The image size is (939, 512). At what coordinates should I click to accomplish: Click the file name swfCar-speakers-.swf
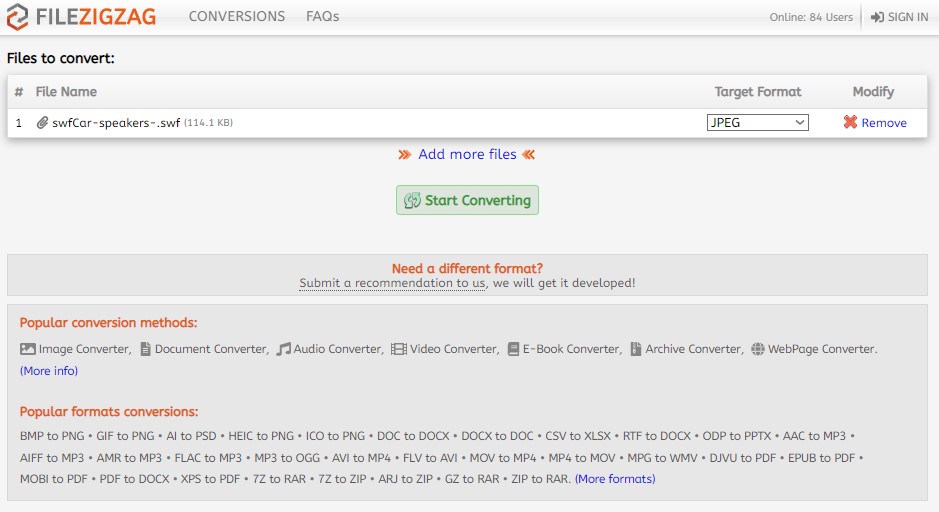pos(116,123)
